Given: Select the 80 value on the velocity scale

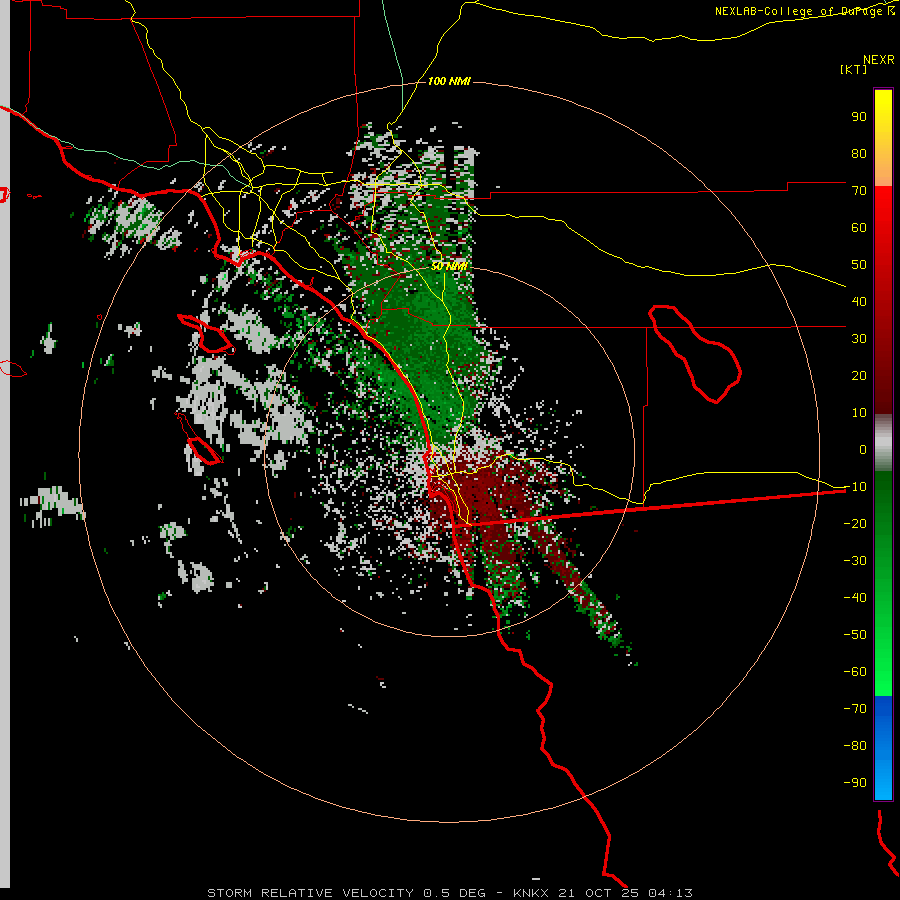Looking at the screenshot, I should [x=859, y=154].
